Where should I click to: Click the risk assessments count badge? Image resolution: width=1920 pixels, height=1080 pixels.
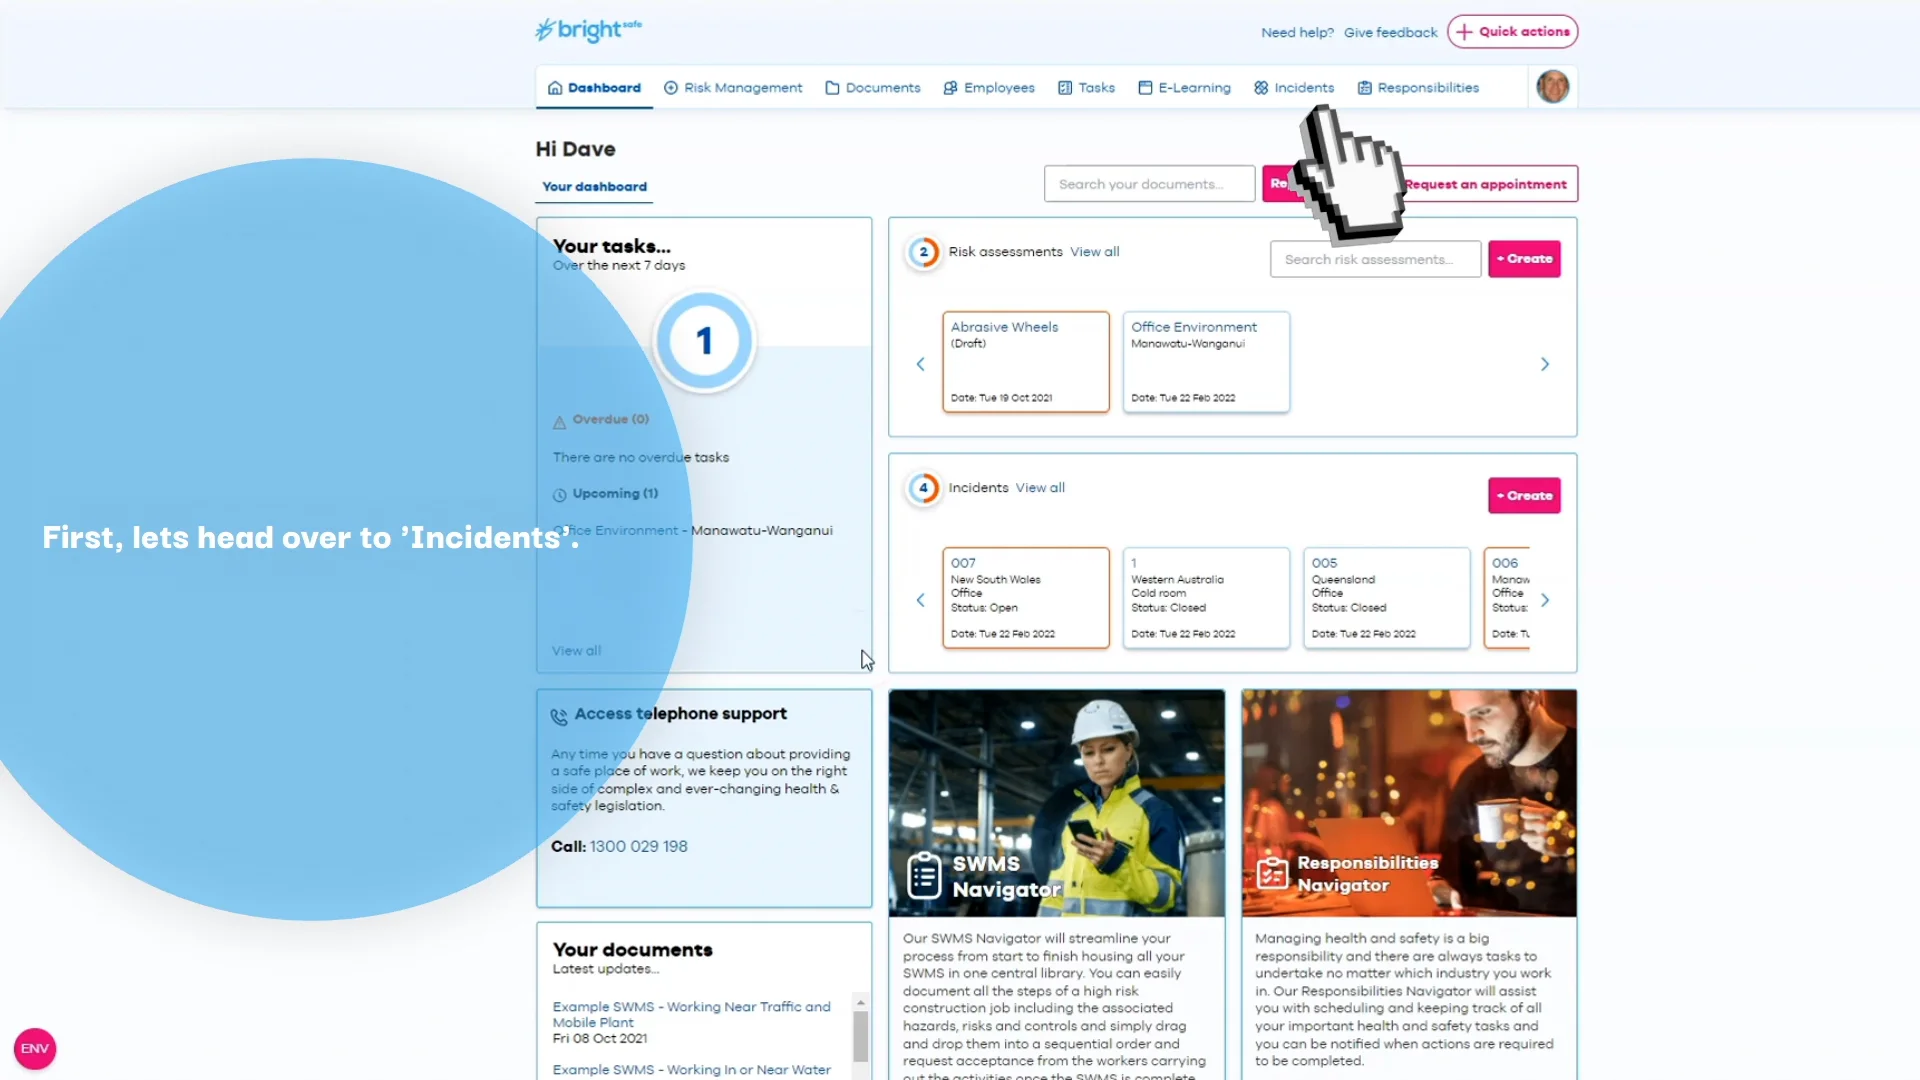(923, 252)
